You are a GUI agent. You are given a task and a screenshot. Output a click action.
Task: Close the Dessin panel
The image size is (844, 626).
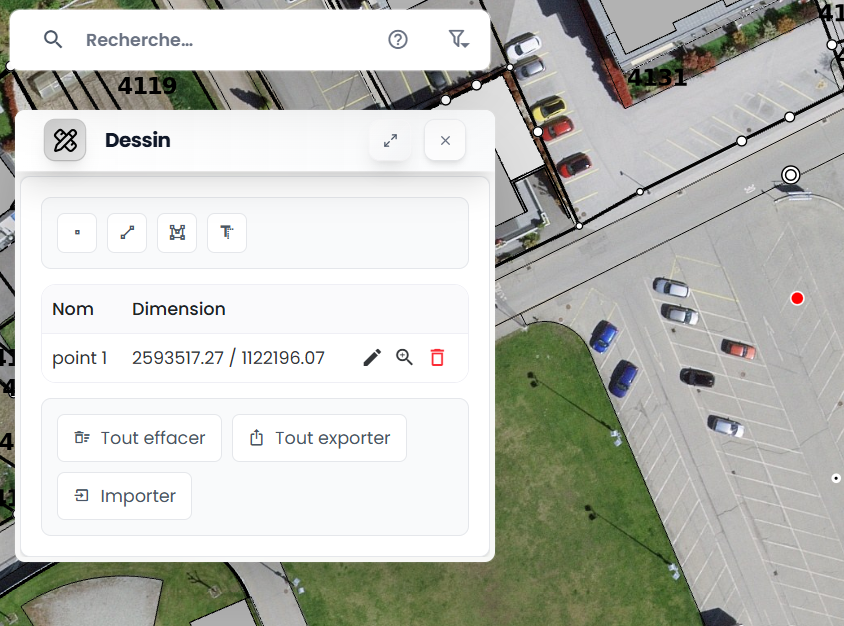click(445, 140)
